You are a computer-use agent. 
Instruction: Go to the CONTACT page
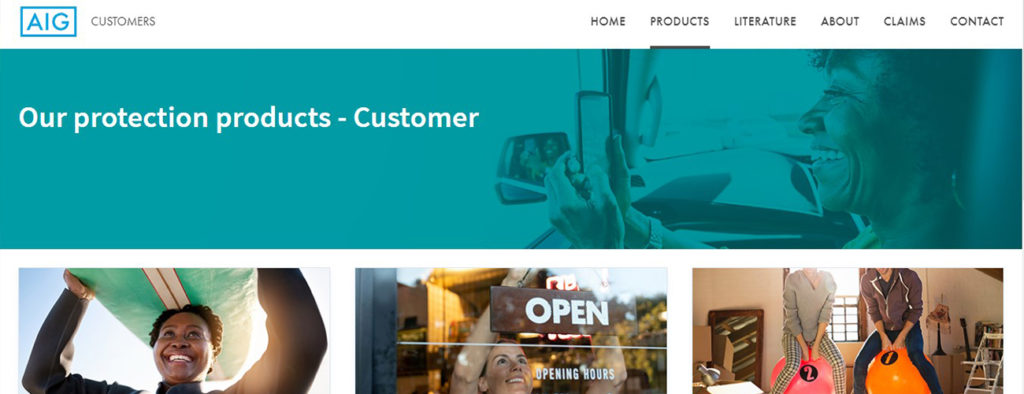(x=977, y=22)
